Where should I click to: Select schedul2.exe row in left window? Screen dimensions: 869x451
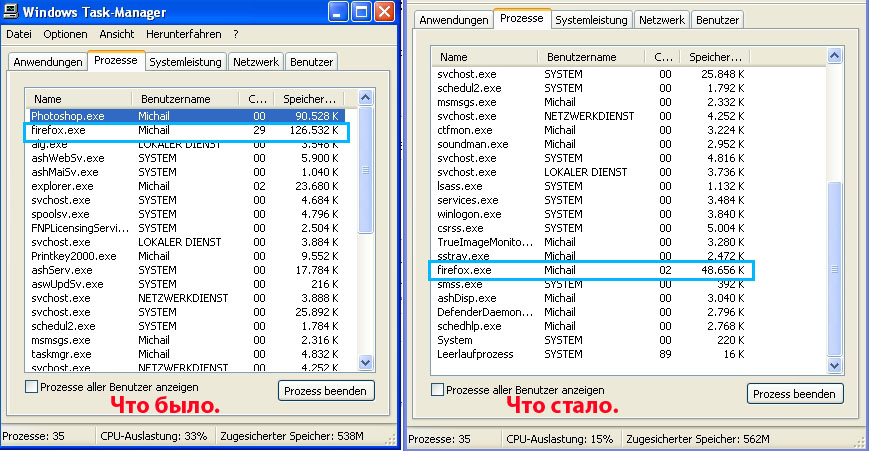[186, 326]
